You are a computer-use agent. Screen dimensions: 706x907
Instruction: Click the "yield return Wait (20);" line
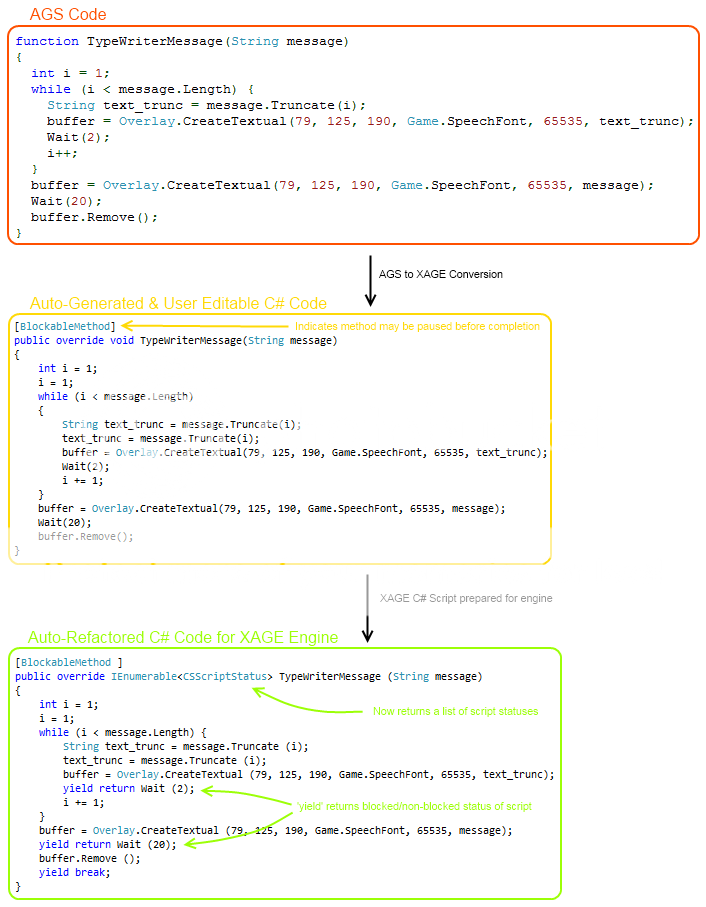click(x=108, y=845)
